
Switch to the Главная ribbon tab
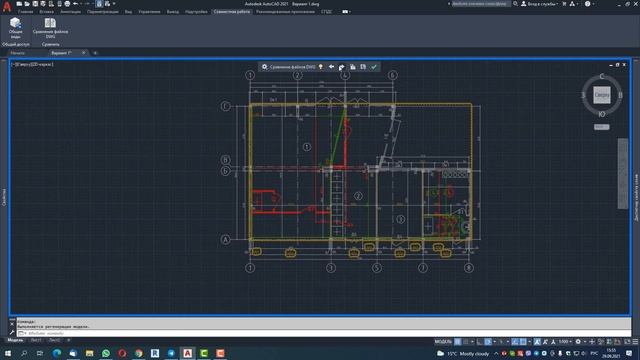point(25,12)
